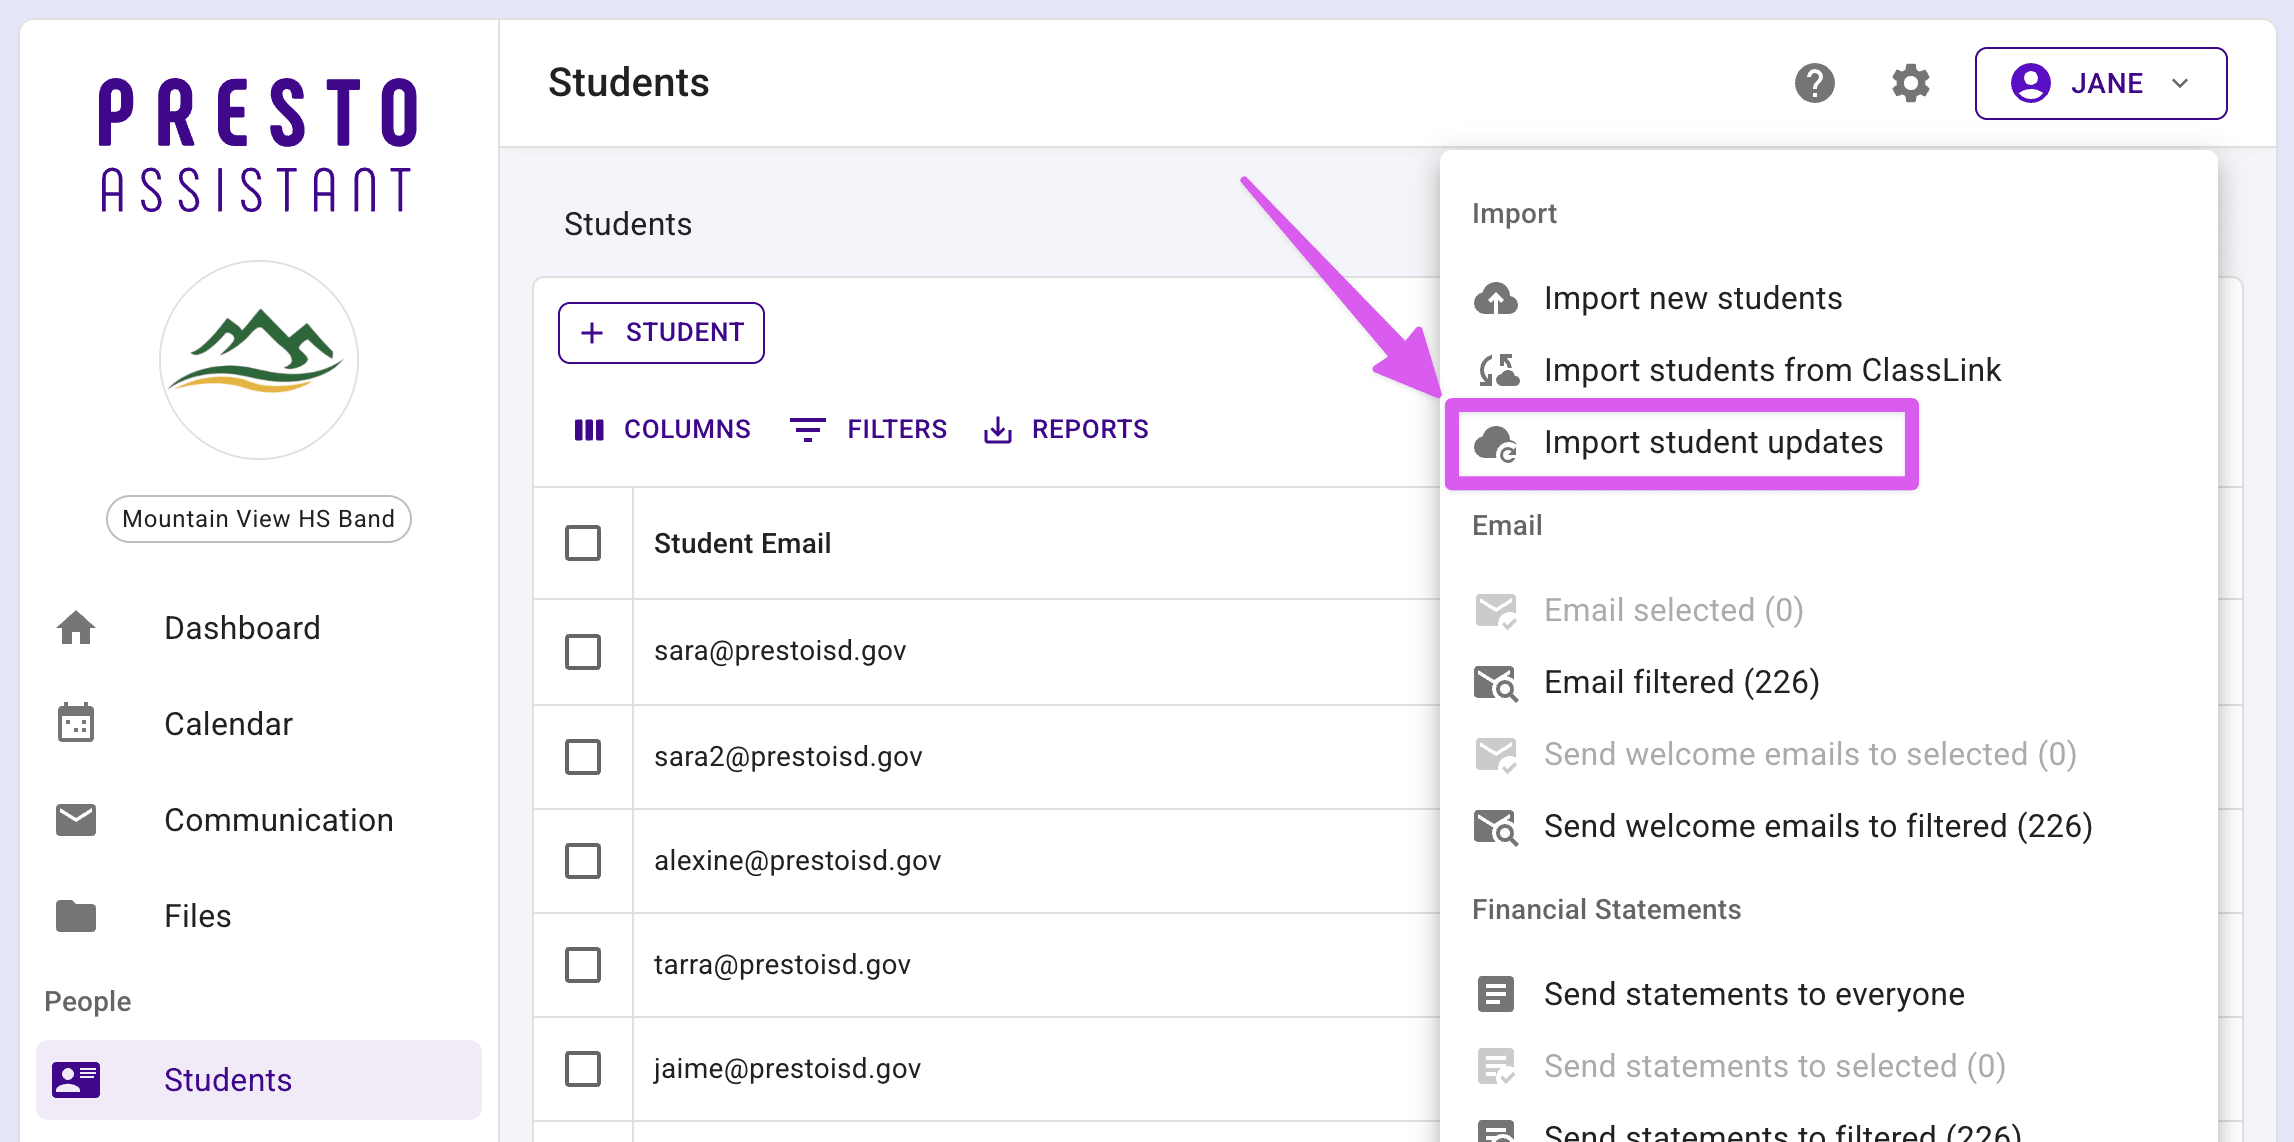Click the welcome emails to selected icon
Screen dimensions: 2294x1142
tap(1496, 754)
